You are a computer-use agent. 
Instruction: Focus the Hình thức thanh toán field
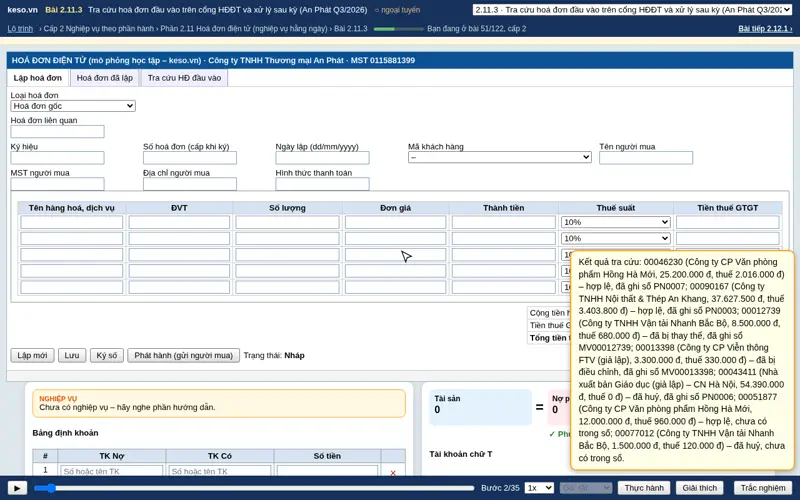pyautogui.click(x=322, y=184)
